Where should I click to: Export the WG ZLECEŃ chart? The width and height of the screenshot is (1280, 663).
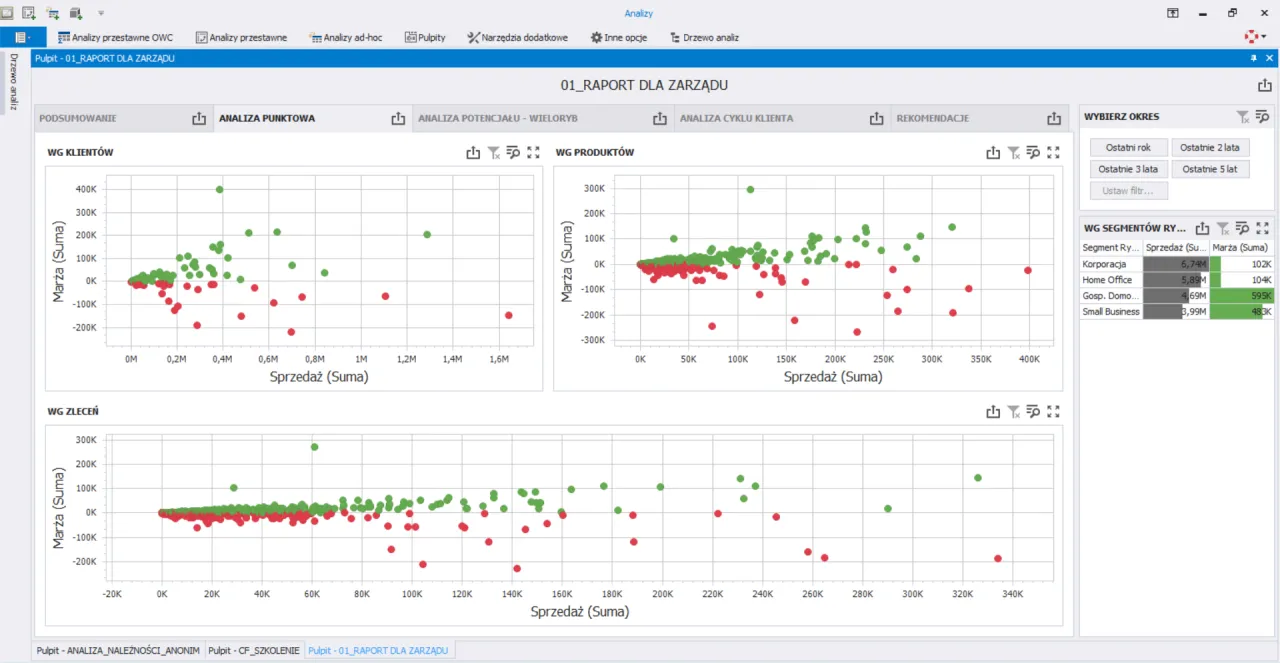click(993, 411)
